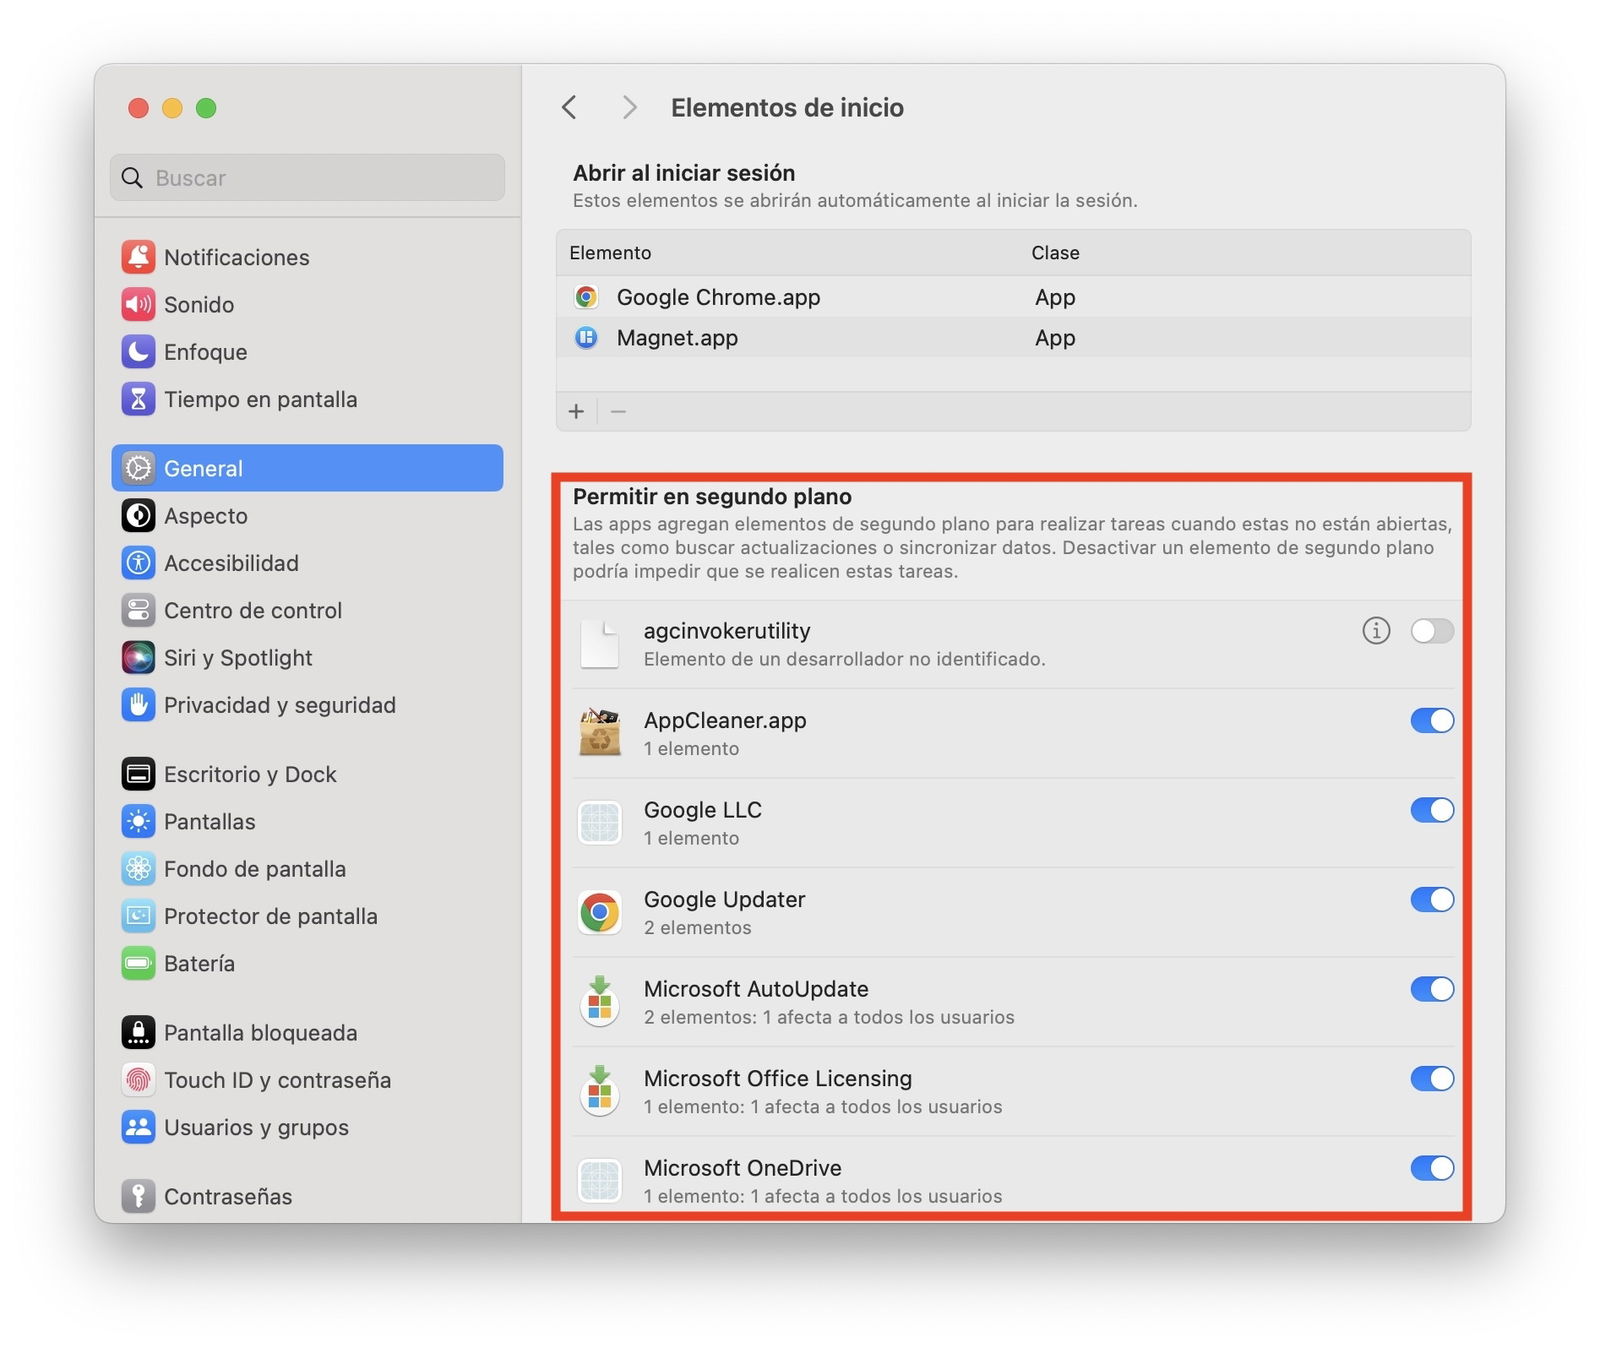The width and height of the screenshot is (1600, 1348).
Task: Open Centro de control settings
Action: point(307,610)
